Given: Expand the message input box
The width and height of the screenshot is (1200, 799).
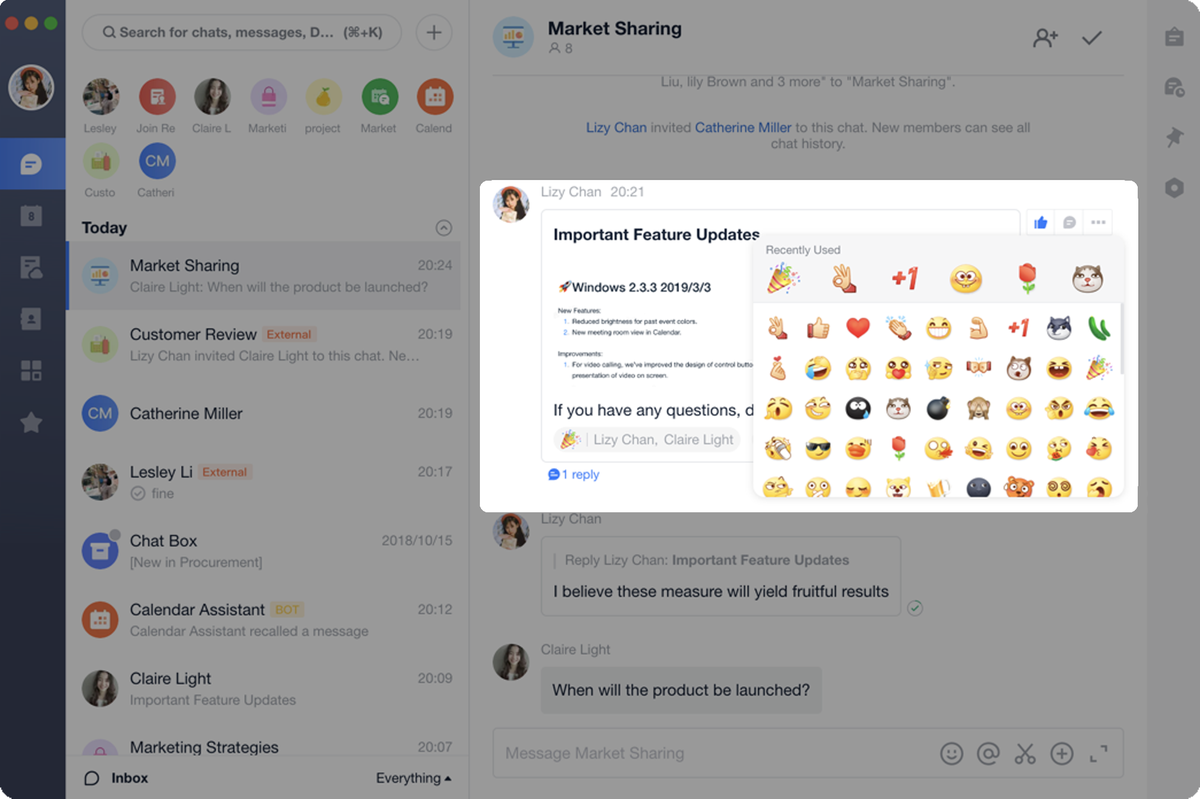Looking at the screenshot, I should click(x=1099, y=753).
